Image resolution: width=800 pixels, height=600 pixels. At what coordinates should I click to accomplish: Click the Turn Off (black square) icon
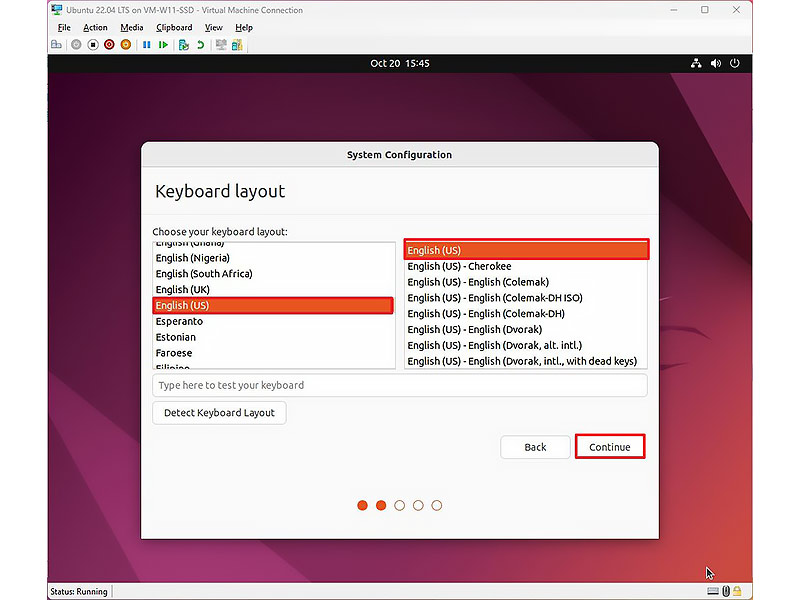pos(93,45)
